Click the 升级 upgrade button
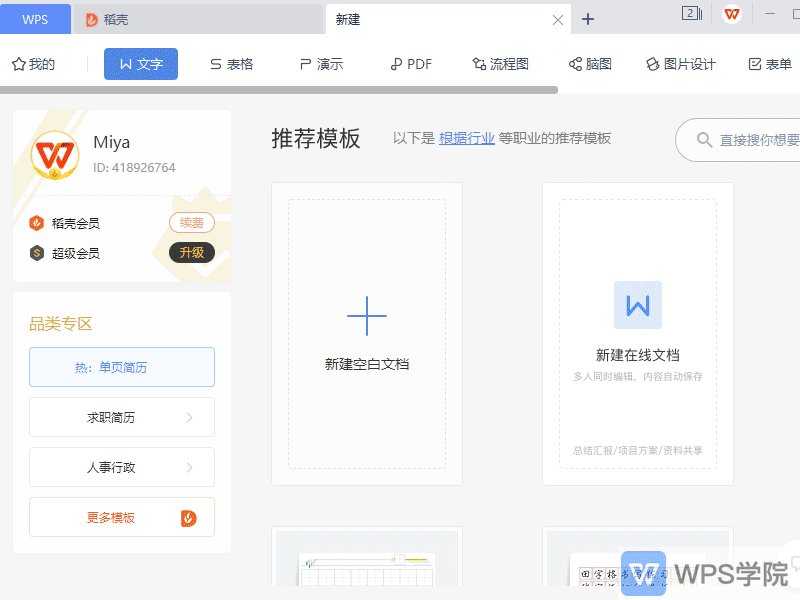This screenshot has height=600, width=800. pos(192,253)
